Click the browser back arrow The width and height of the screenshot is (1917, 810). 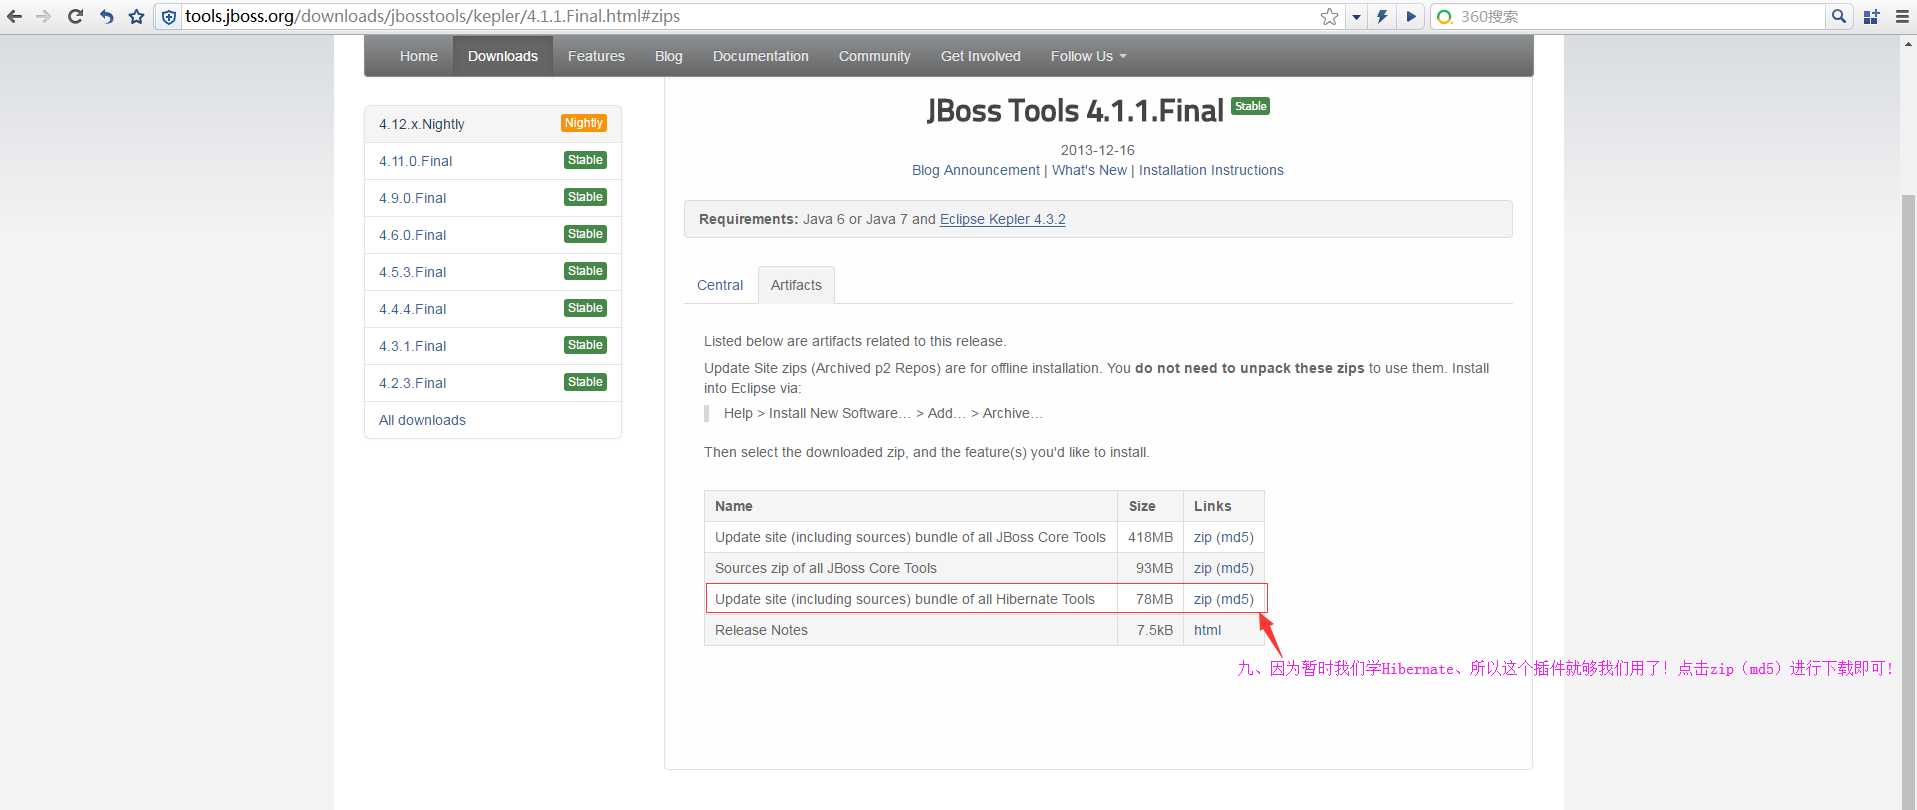(14, 16)
